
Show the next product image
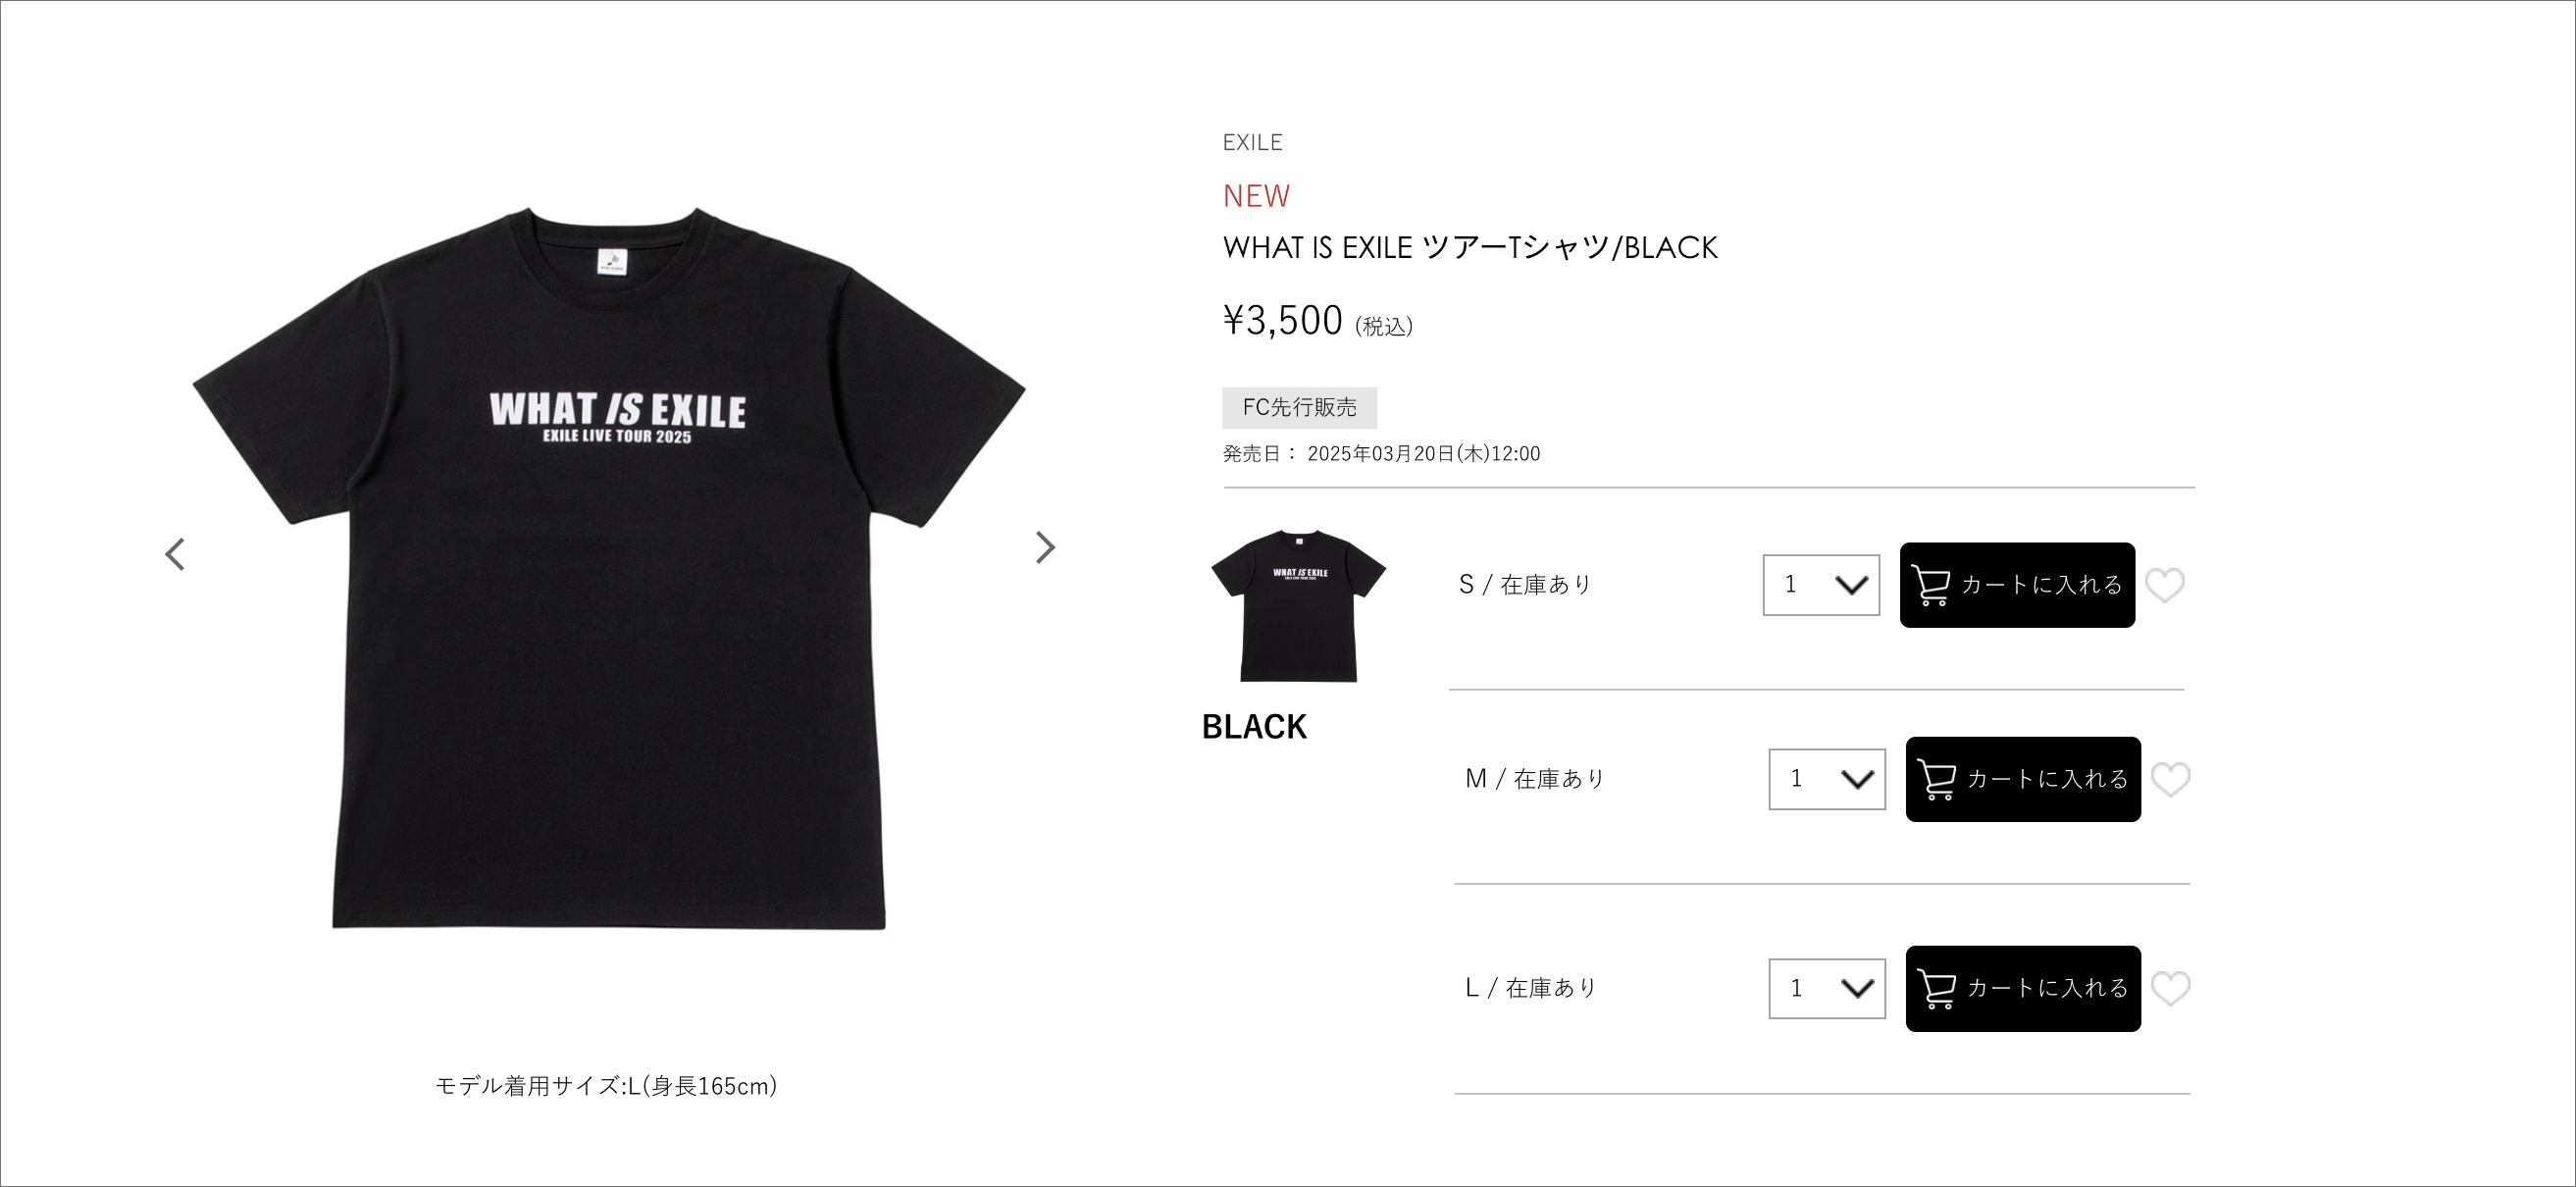(x=1045, y=547)
